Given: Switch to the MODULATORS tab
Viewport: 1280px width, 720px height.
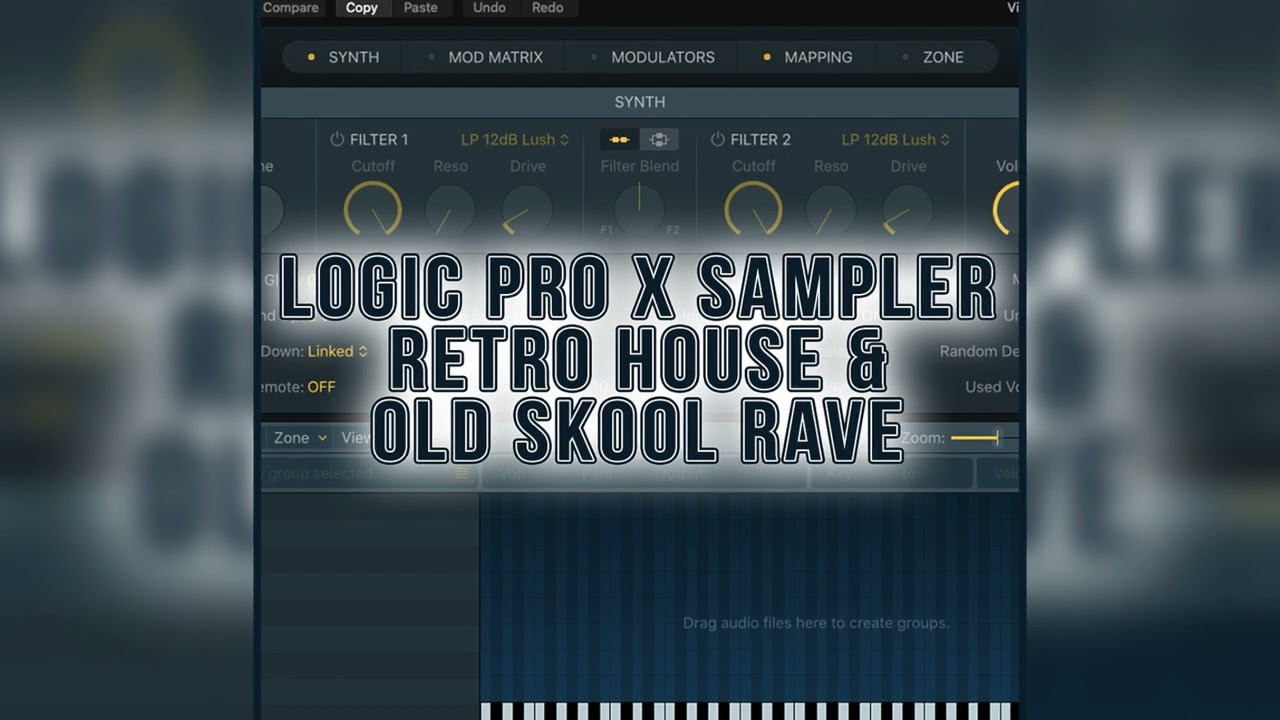Looking at the screenshot, I should (652, 57).
